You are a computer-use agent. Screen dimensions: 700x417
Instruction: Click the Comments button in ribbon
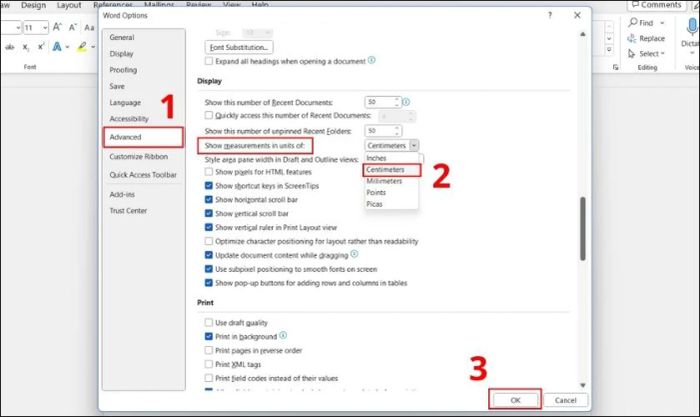pyautogui.click(x=656, y=5)
